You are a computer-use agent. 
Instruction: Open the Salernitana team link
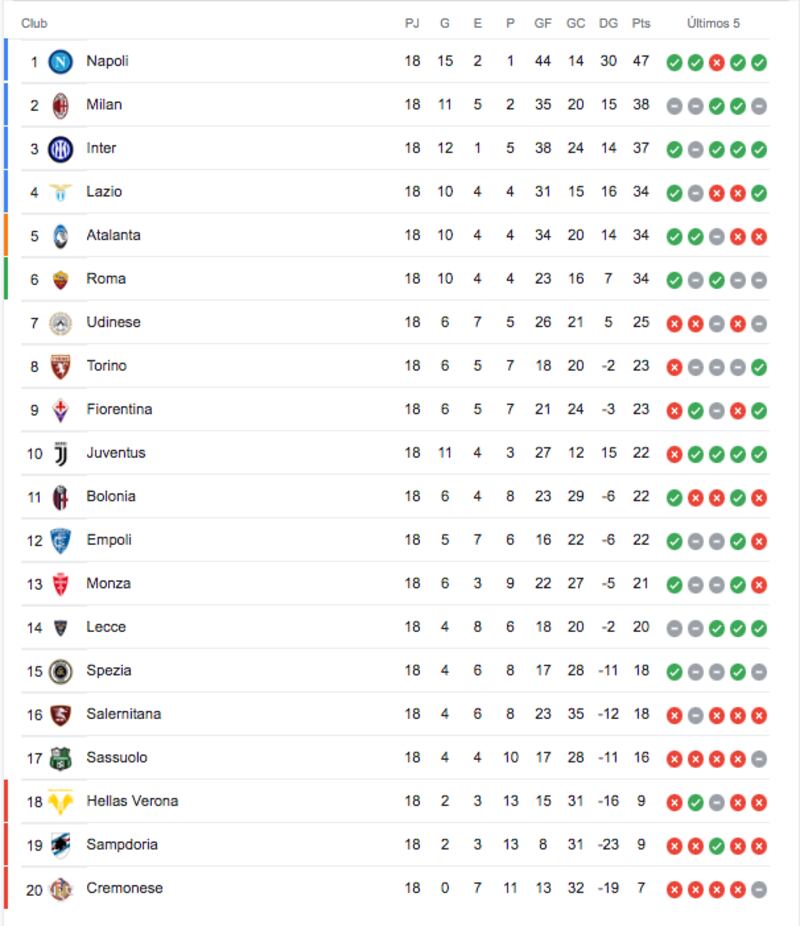pos(123,714)
